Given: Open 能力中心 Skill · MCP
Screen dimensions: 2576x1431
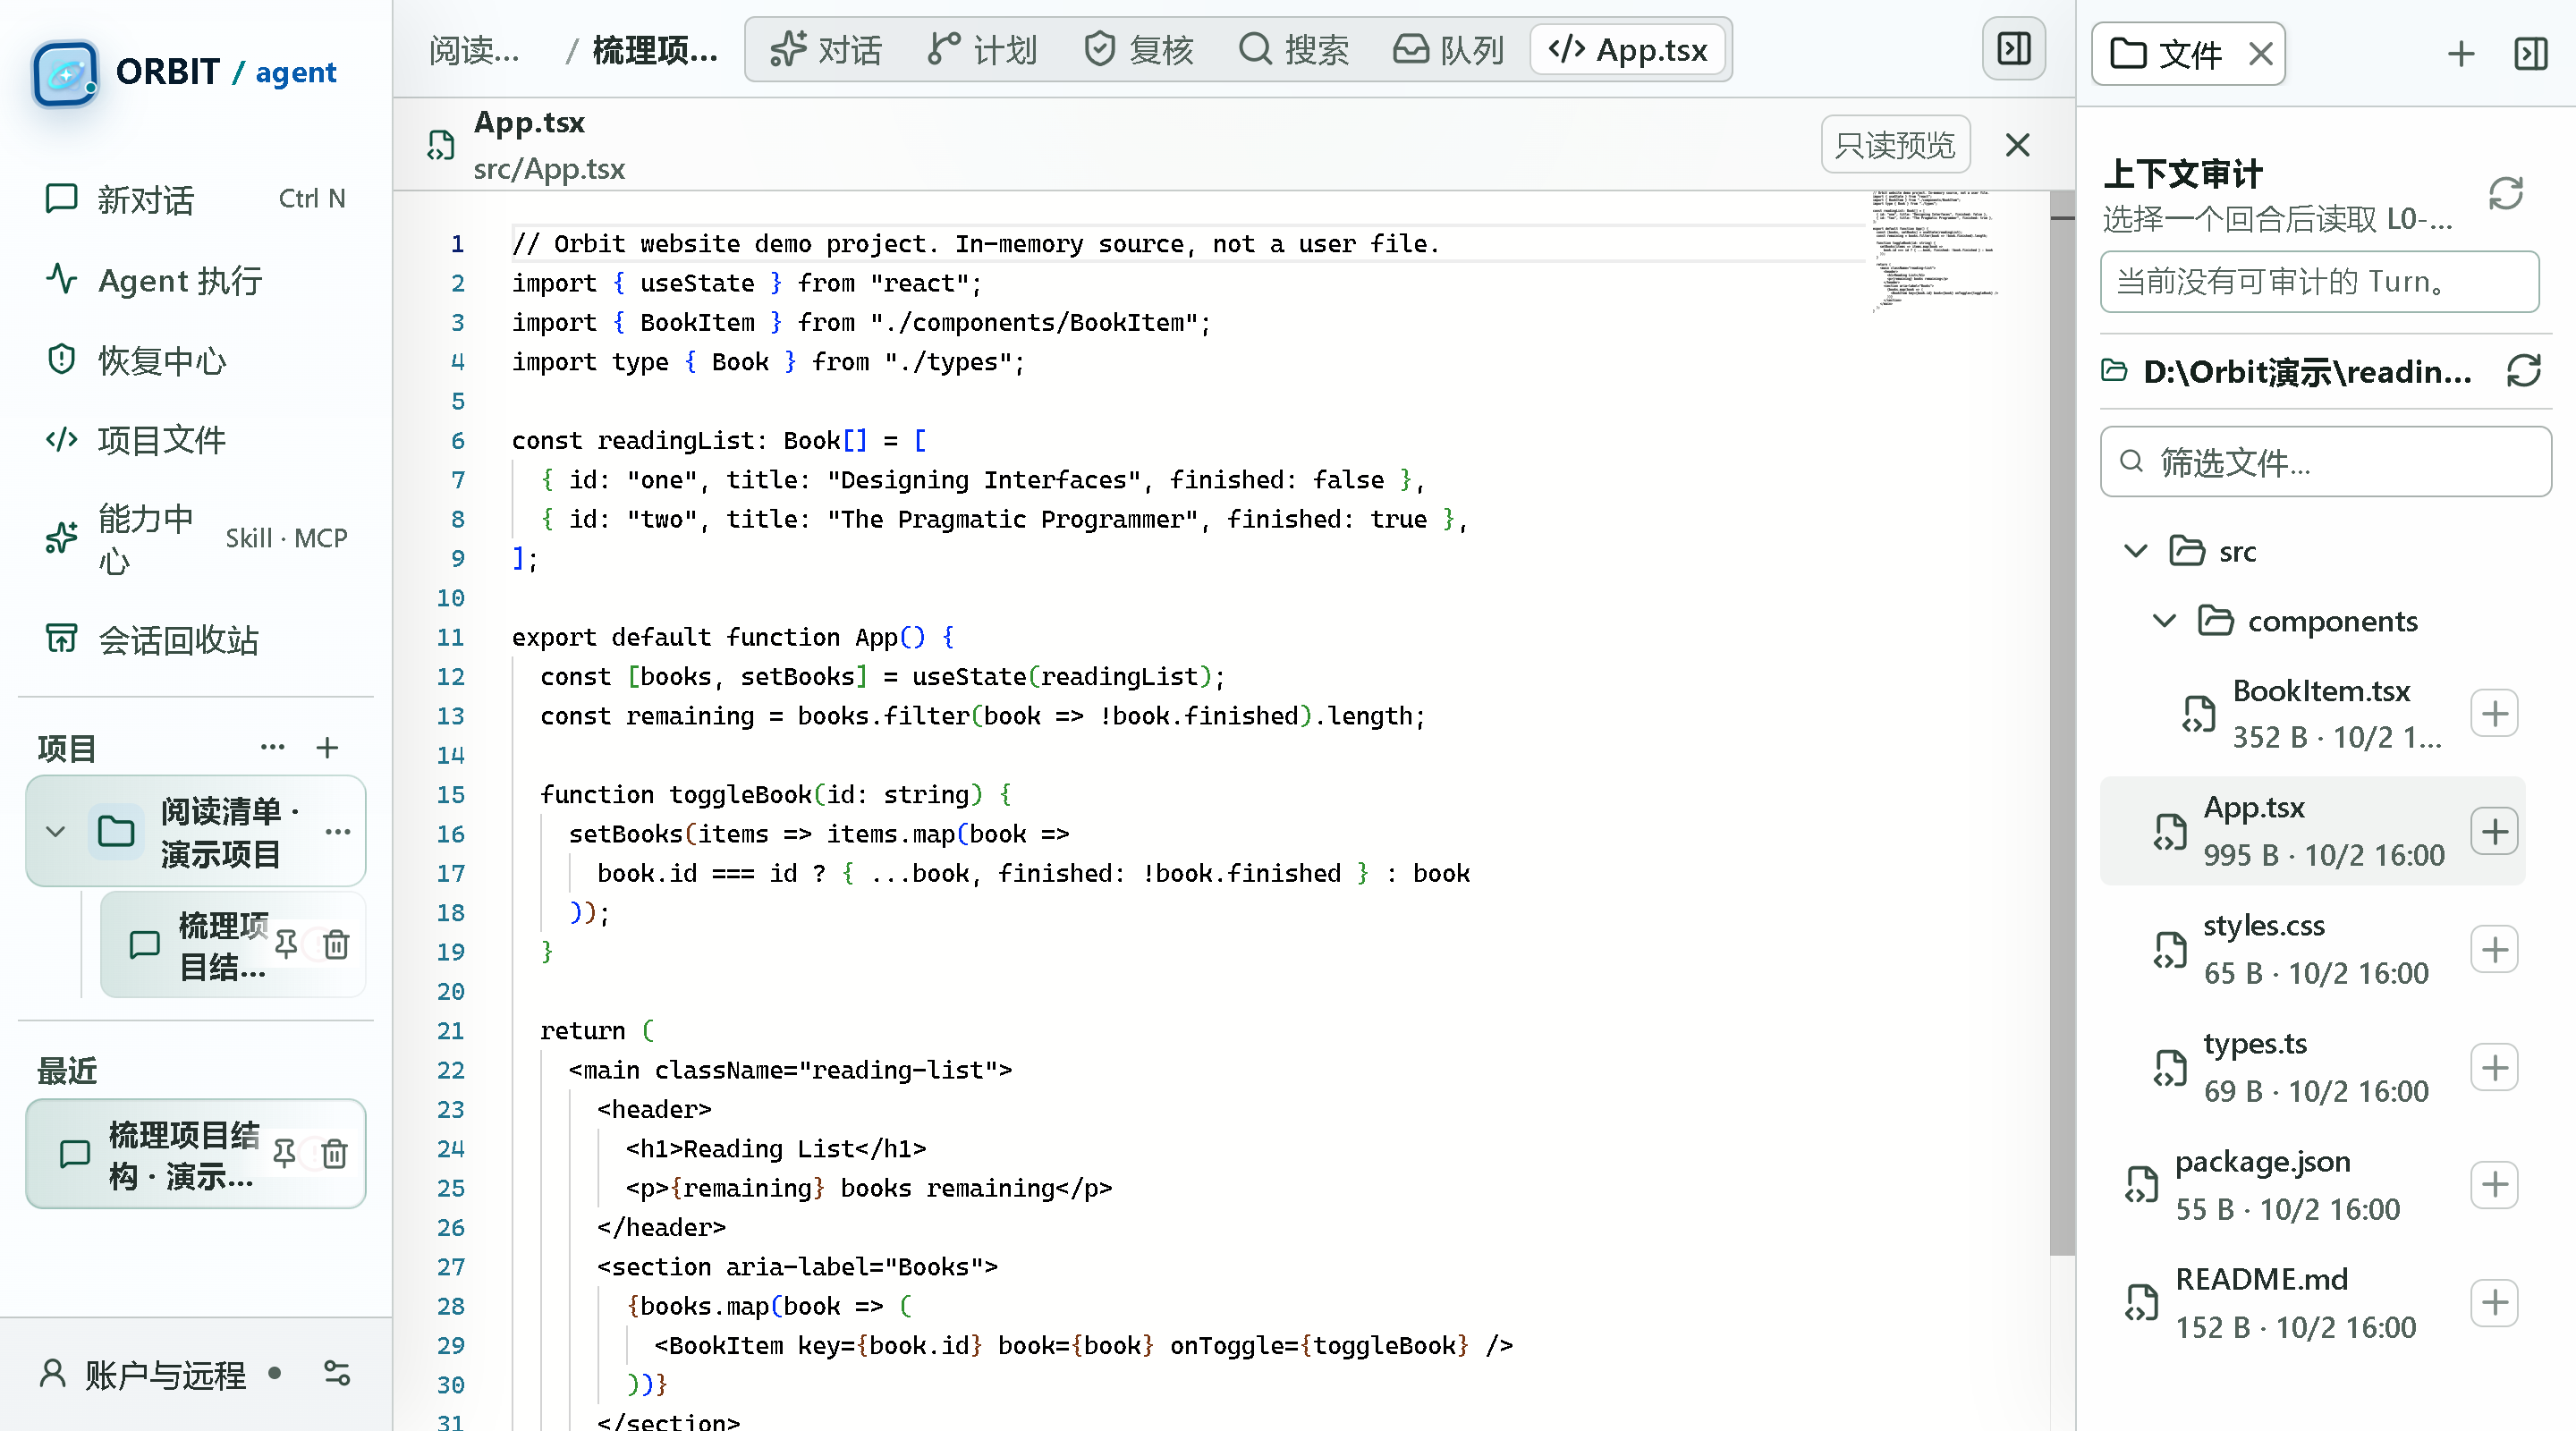Looking at the screenshot, I should (196, 539).
